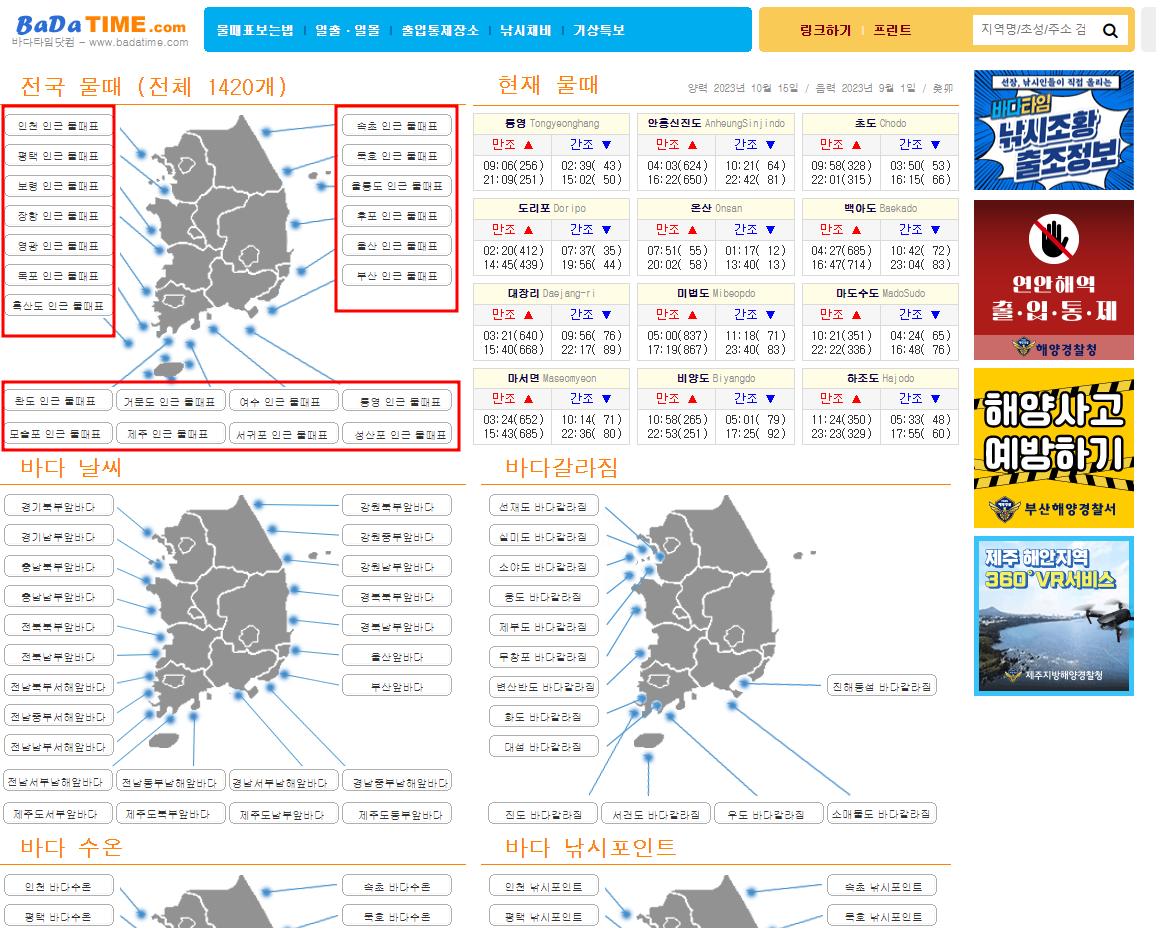Open 소매물도 바다갈라짐 button
This screenshot has height=928, width=1156.
coord(882,814)
